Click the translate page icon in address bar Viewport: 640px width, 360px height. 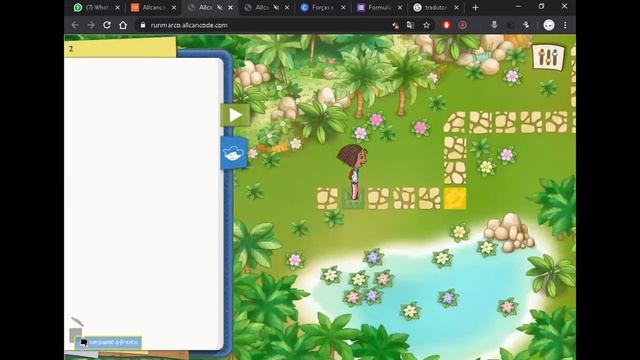click(410, 25)
